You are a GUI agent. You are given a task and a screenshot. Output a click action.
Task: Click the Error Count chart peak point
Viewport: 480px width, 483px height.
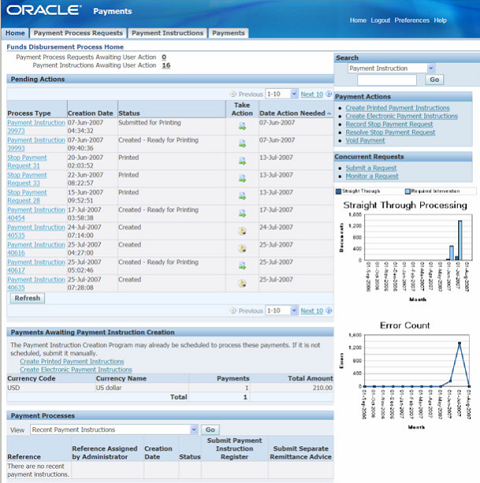coord(459,343)
